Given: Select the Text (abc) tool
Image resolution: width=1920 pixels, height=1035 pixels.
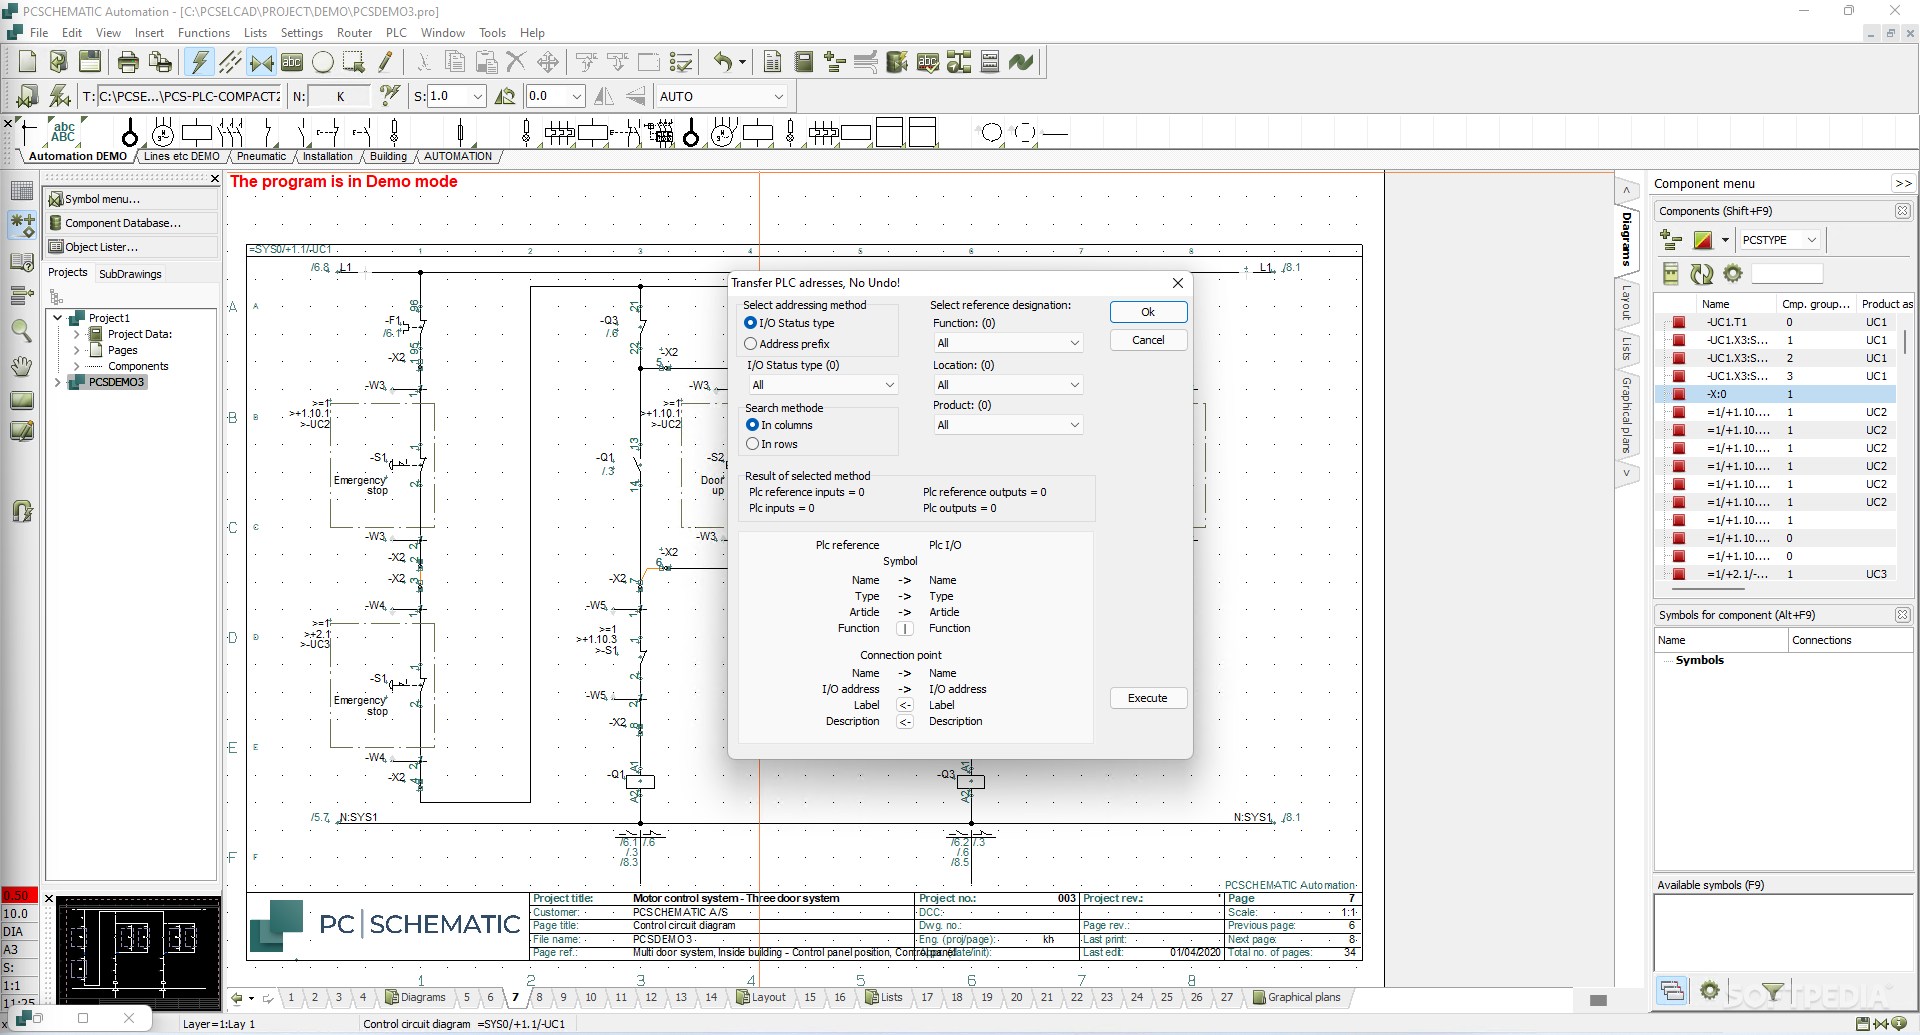Looking at the screenshot, I should pos(292,62).
